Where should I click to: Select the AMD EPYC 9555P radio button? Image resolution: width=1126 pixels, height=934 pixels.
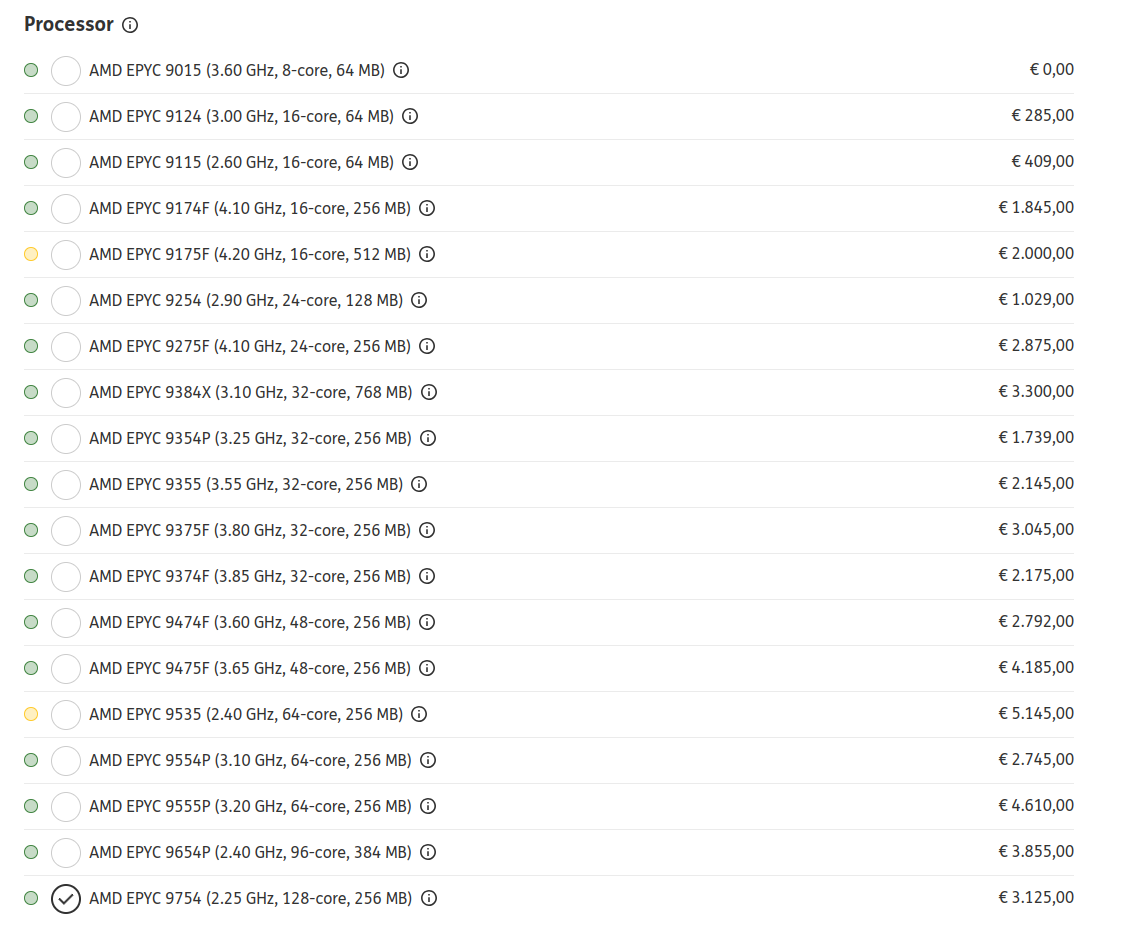(65, 805)
